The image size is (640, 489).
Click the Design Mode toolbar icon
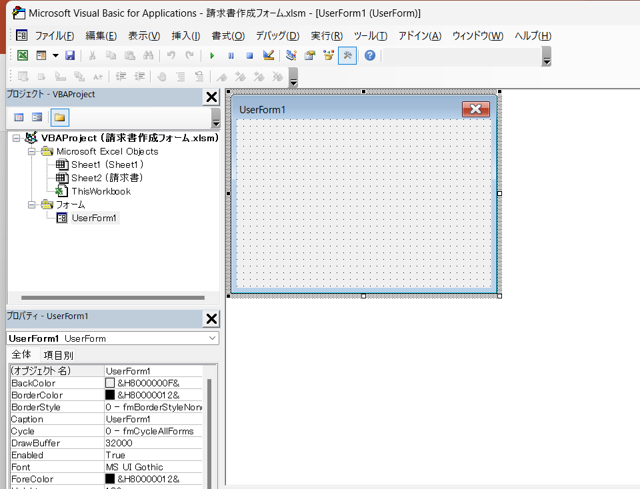pos(269,56)
